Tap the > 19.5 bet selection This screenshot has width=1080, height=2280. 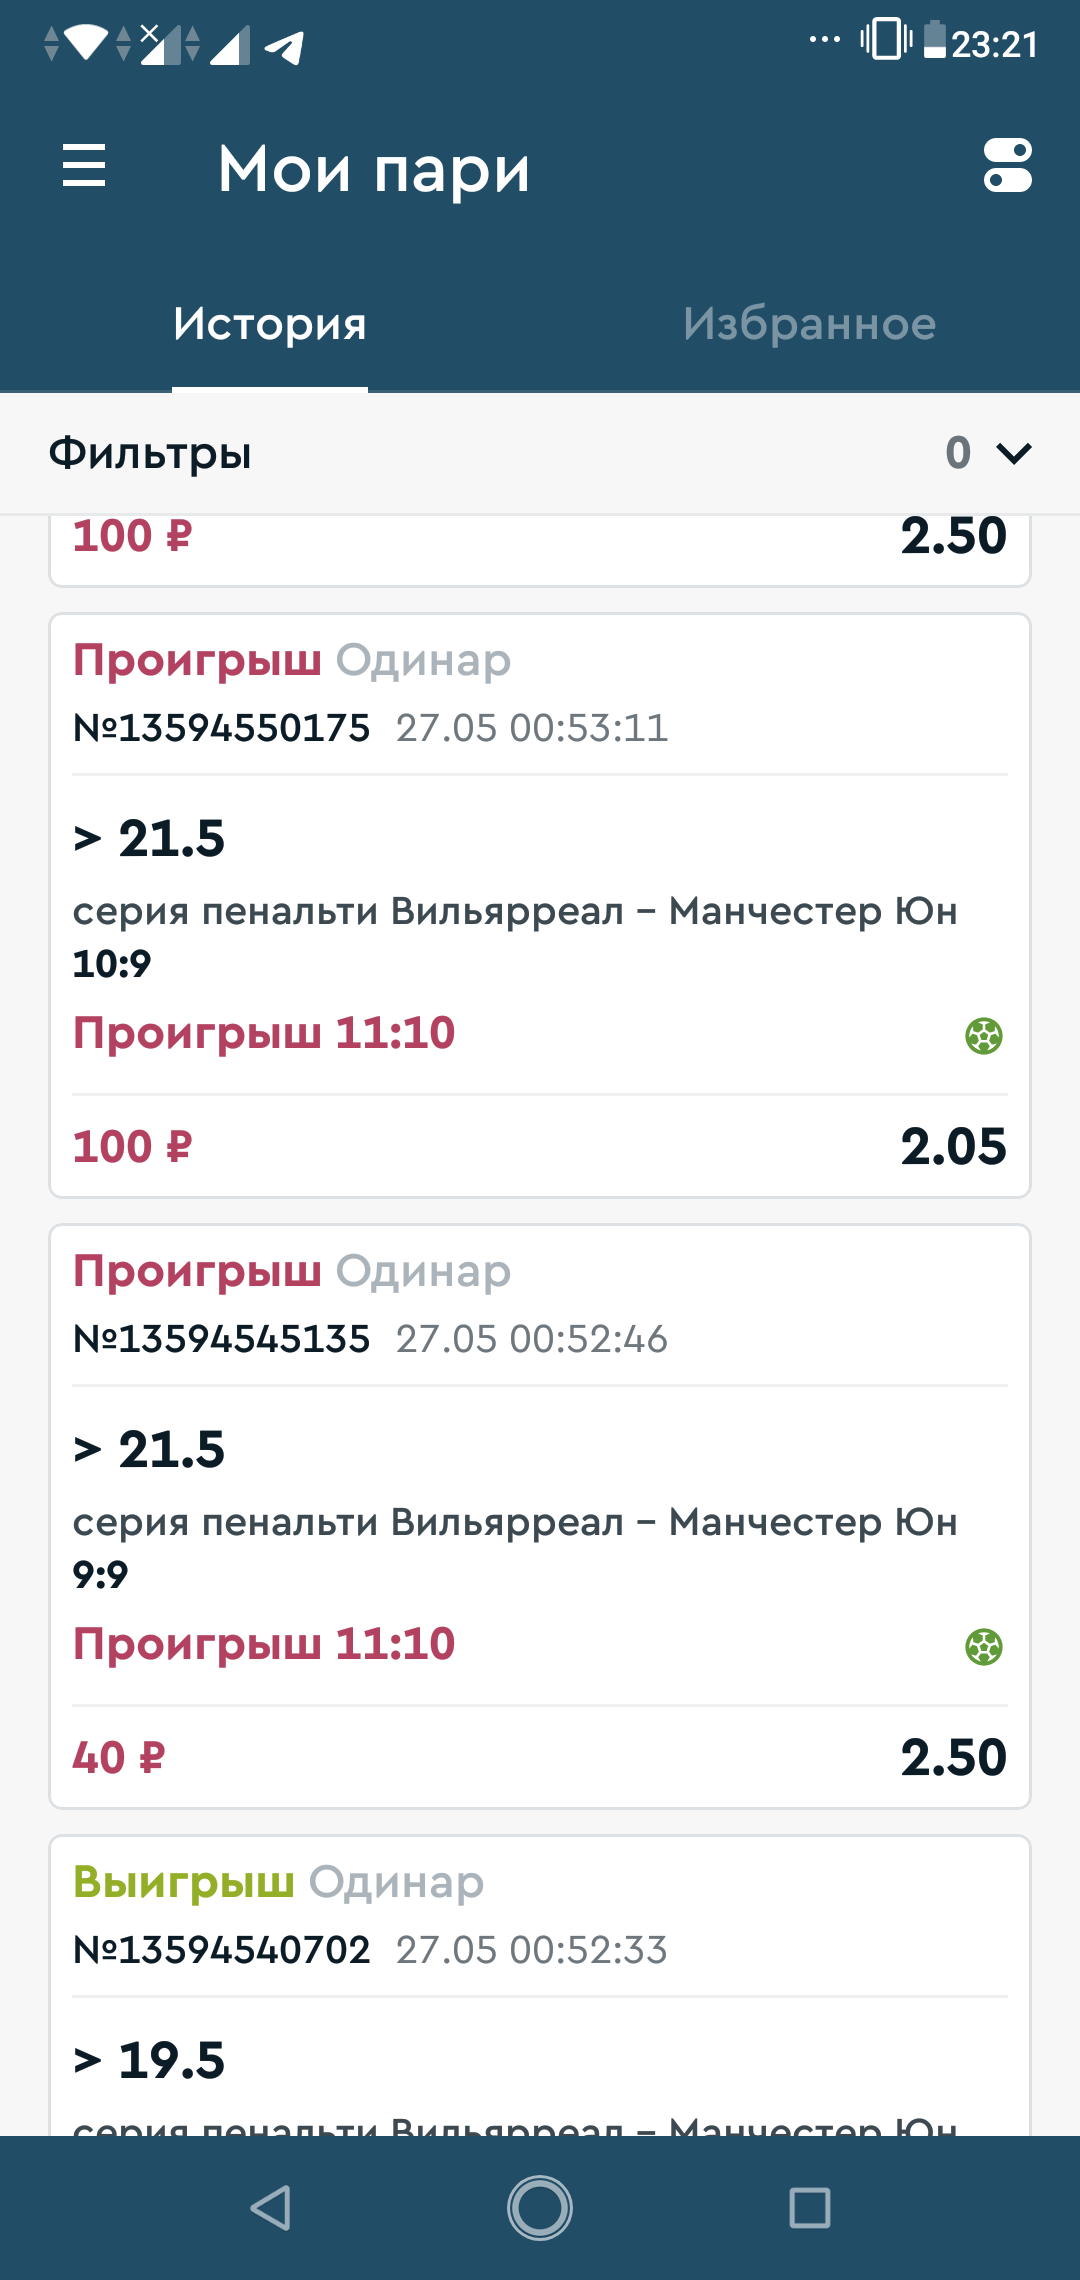150,2060
